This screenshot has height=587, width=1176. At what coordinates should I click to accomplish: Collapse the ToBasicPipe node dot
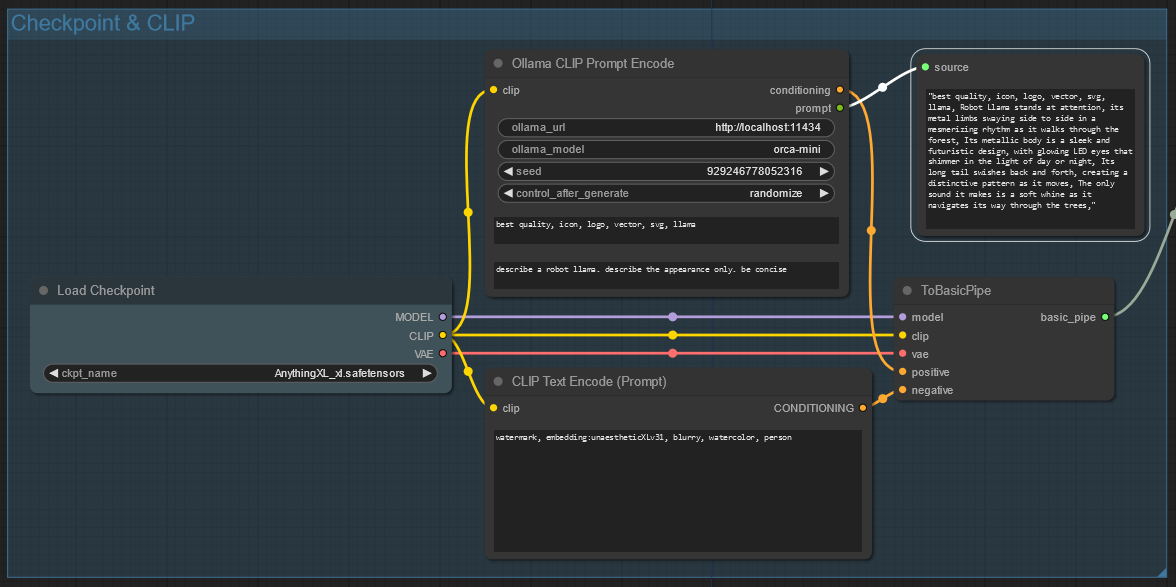(907, 290)
